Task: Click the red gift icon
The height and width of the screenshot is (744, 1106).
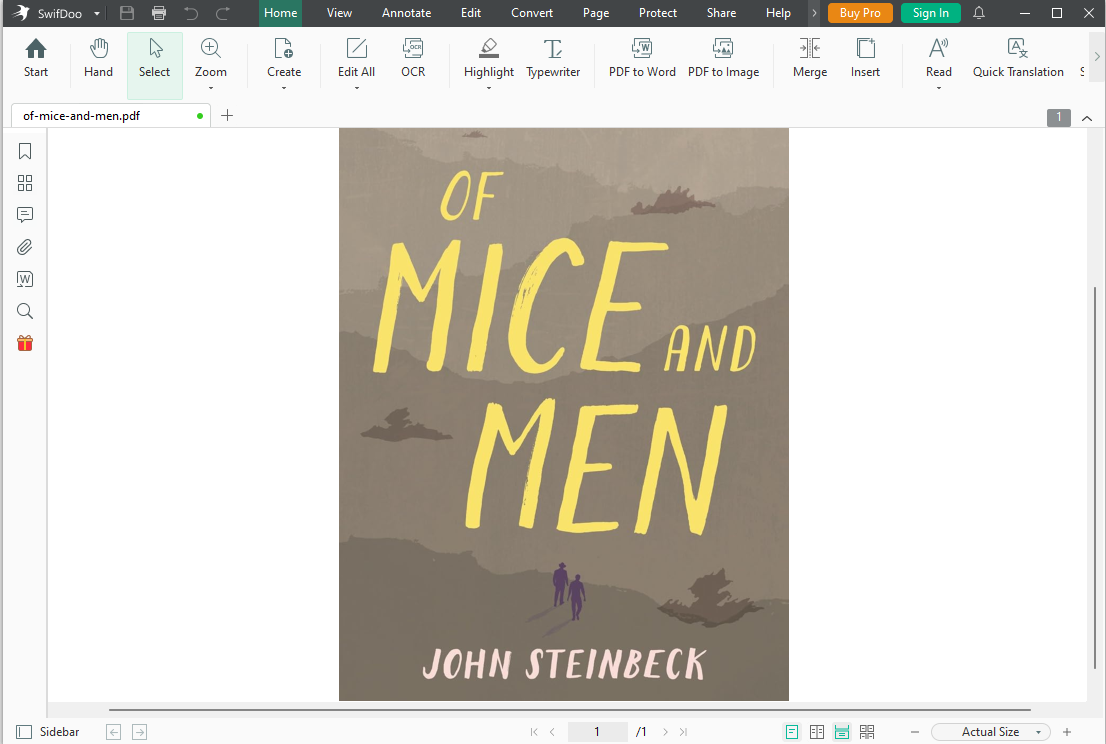Action: pos(25,343)
